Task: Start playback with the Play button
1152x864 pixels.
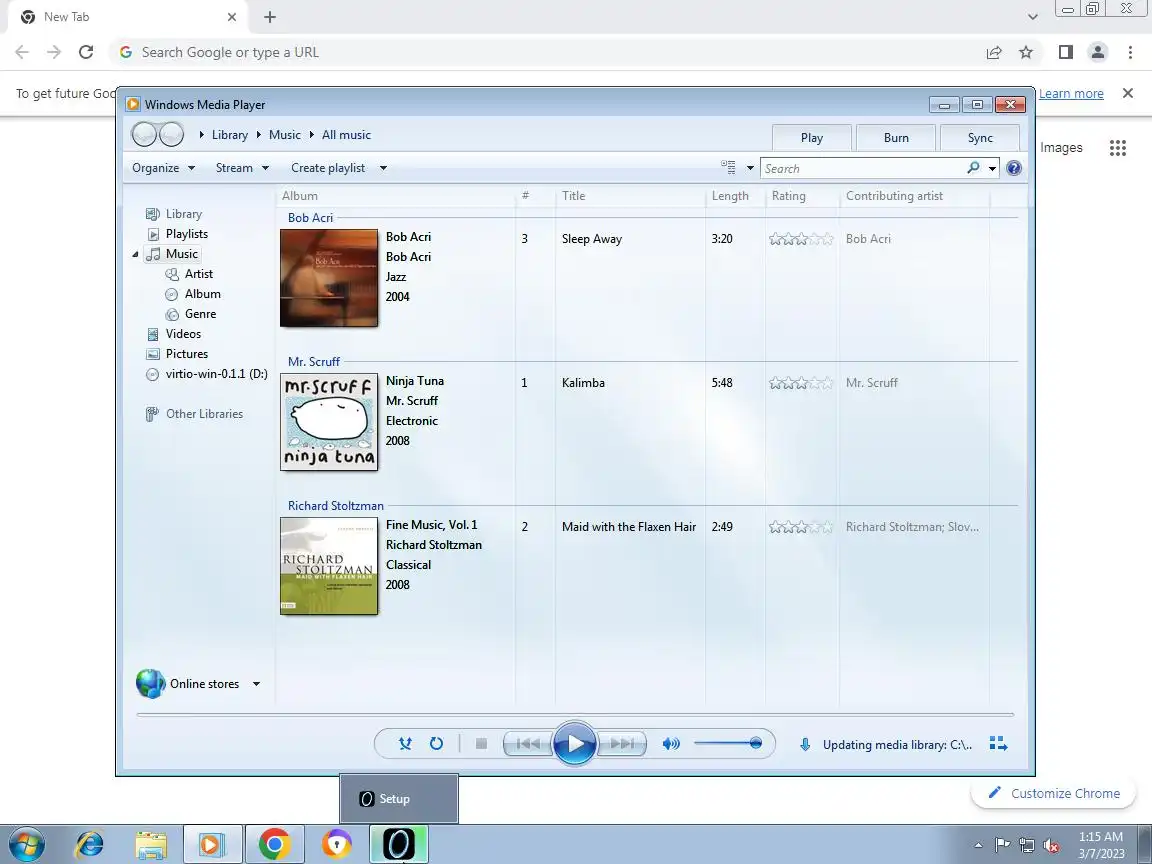Action: point(574,744)
